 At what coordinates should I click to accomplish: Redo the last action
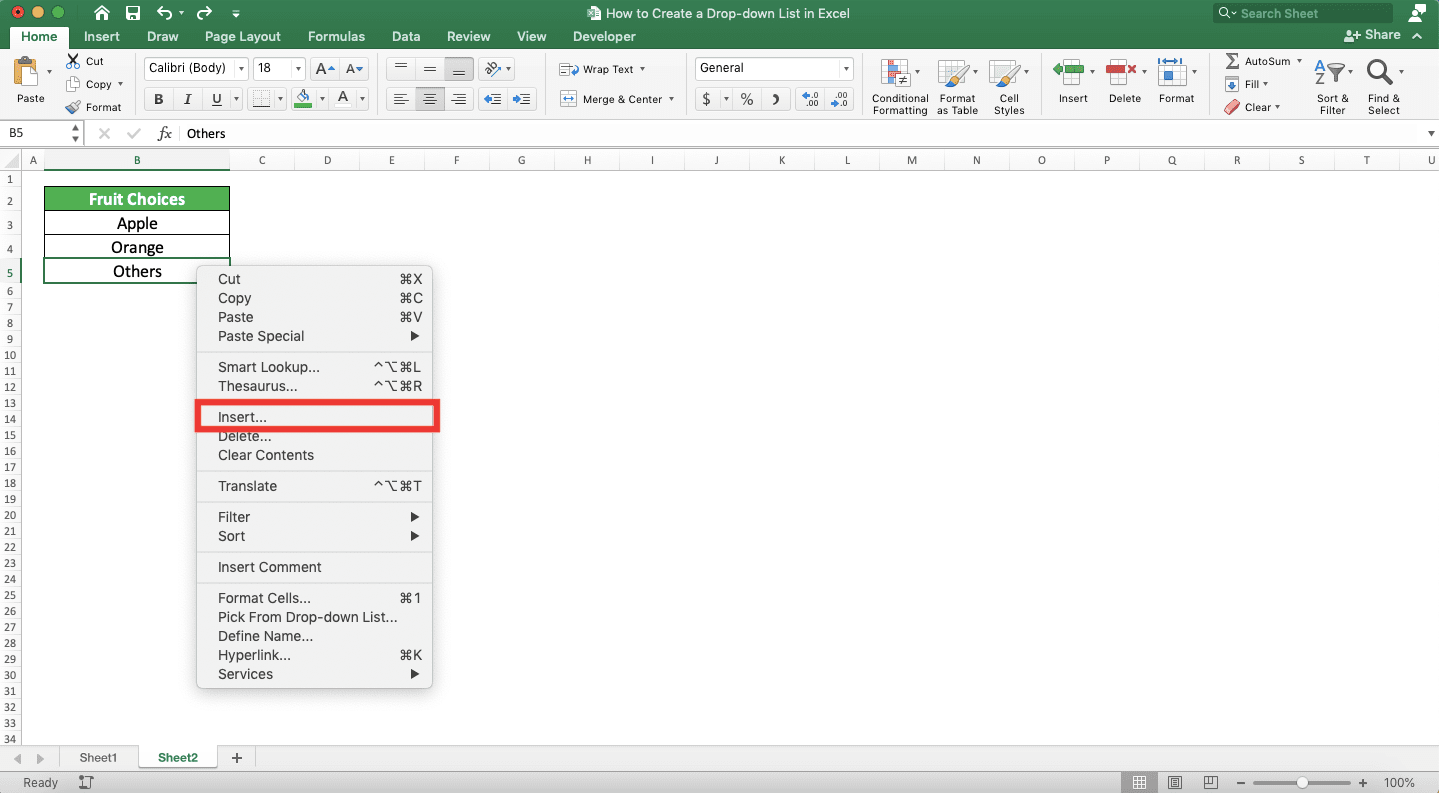tap(204, 13)
